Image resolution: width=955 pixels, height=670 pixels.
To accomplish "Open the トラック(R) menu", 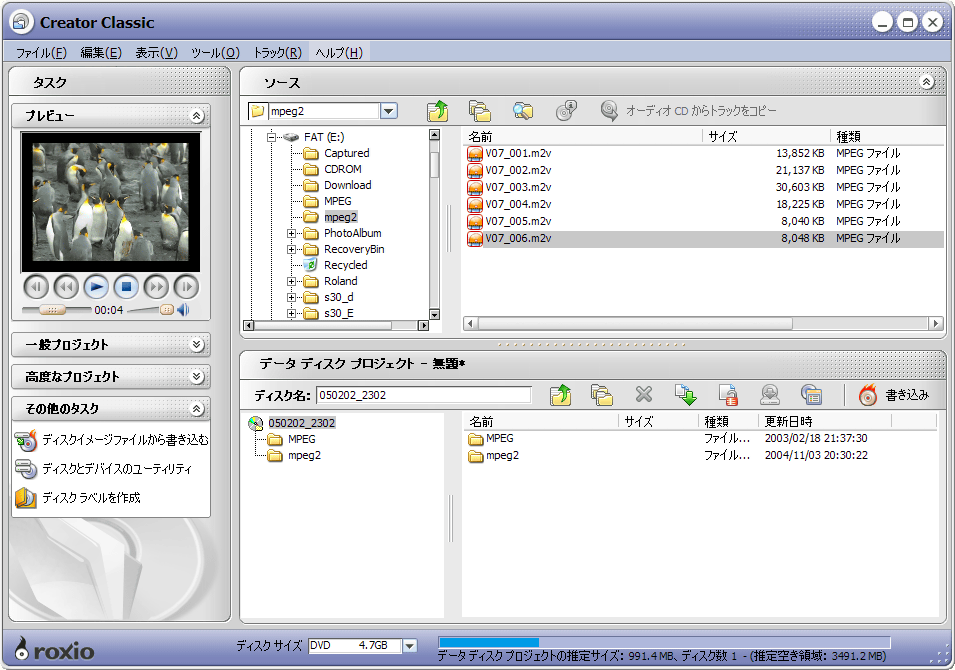I will coord(277,53).
